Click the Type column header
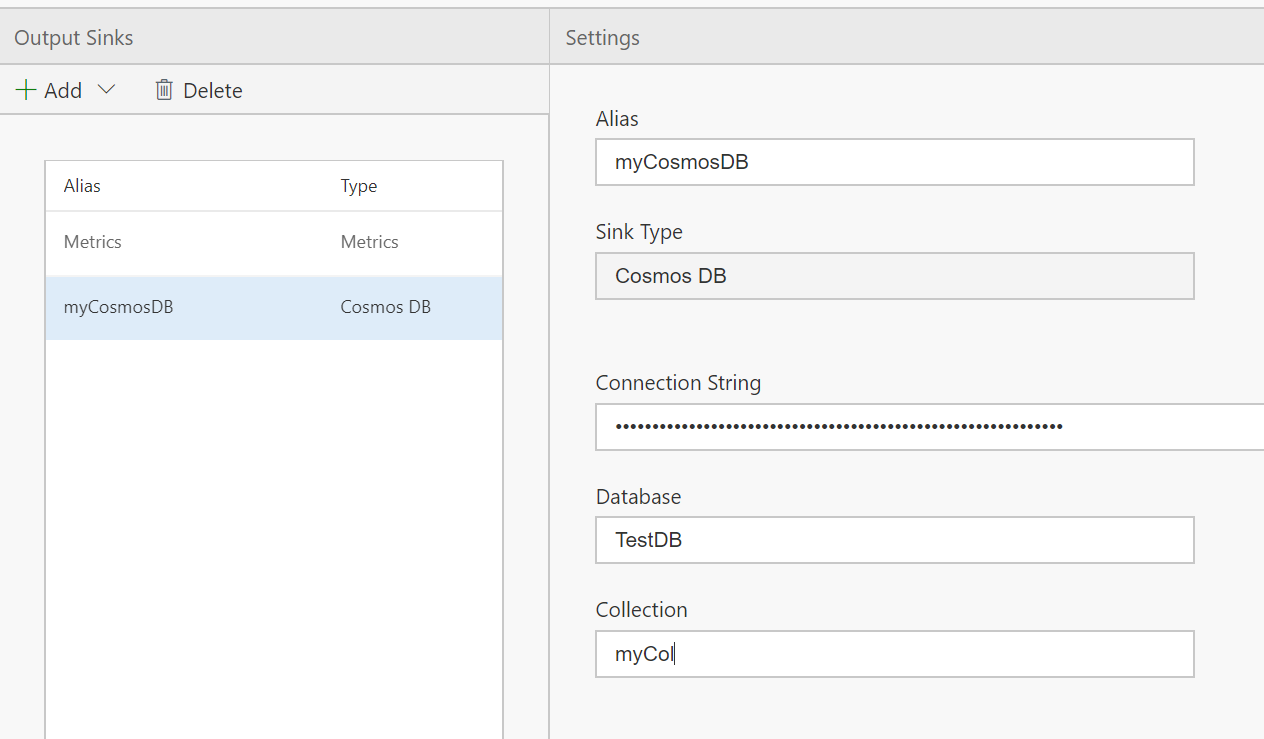 [x=358, y=186]
